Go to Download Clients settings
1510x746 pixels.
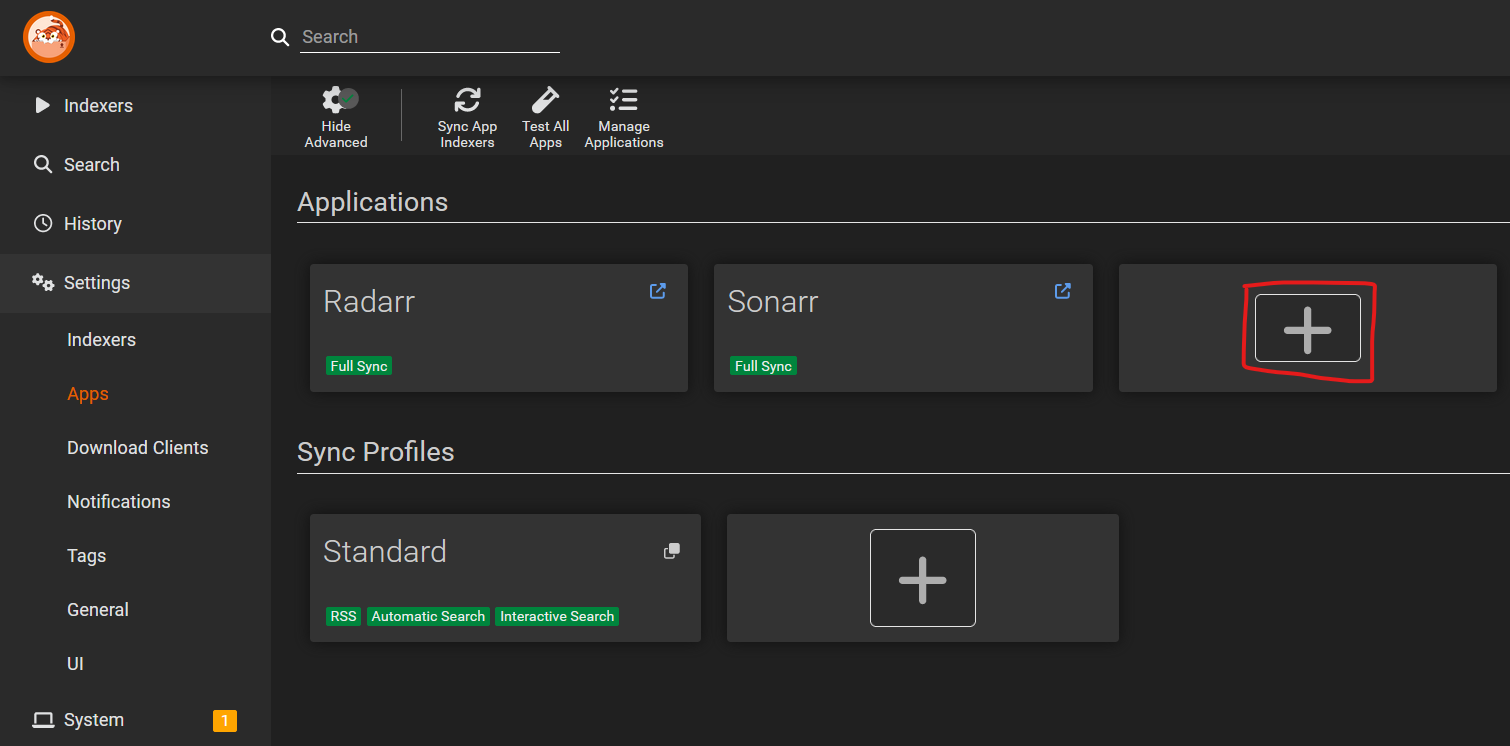tap(137, 448)
